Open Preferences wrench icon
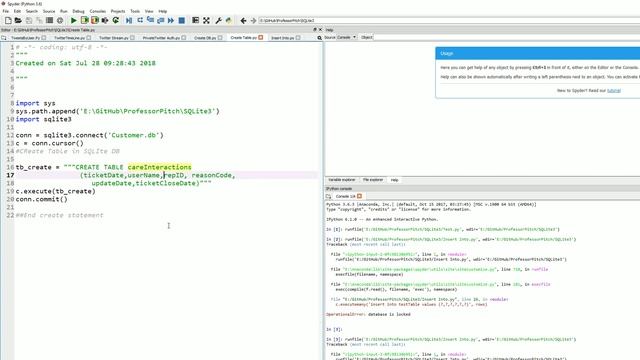640x360 pixels. pyautogui.click(x=218, y=20)
